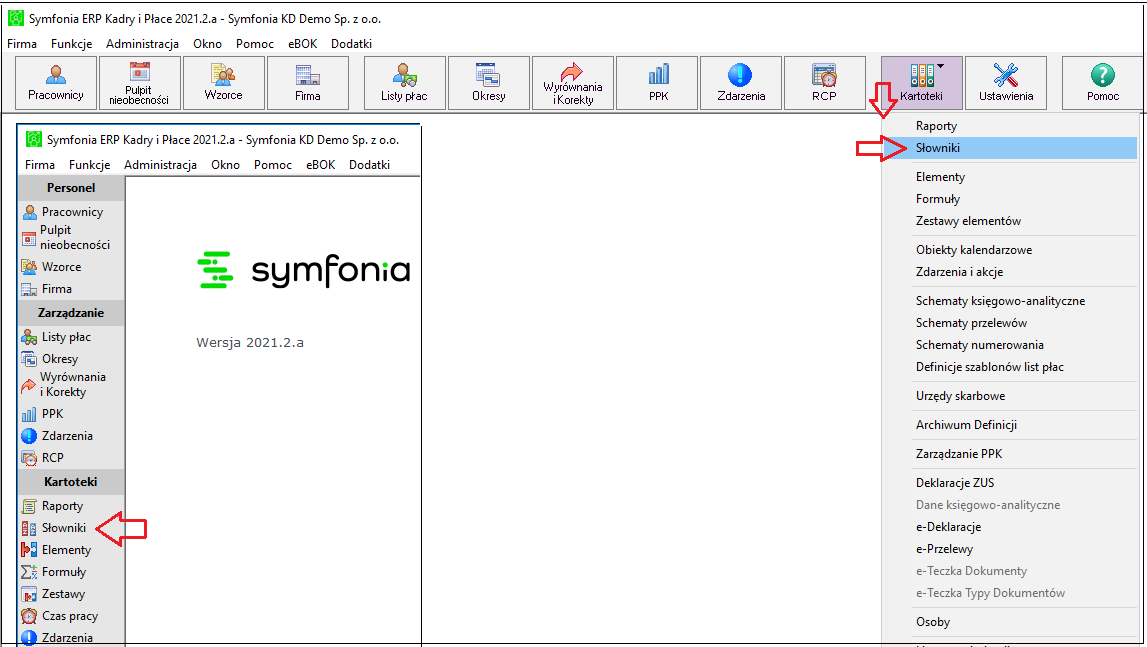Open Listy płac from the toolbar
Viewport: 1147px width, 647px height.
click(405, 83)
